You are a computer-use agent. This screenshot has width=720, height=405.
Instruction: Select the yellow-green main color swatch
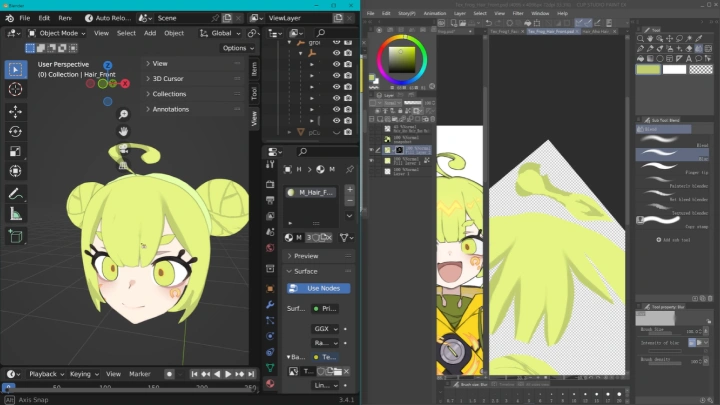click(x=648, y=69)
